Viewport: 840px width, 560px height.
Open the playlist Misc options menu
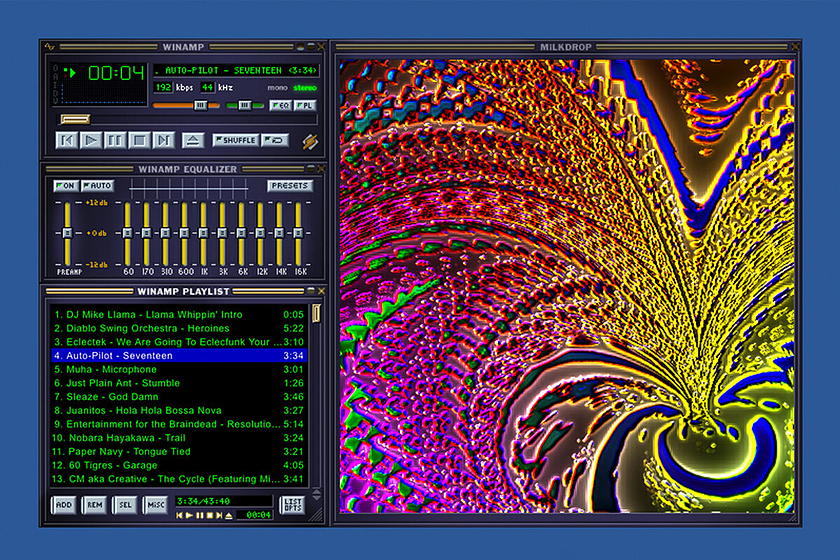[x=155, y=505]
